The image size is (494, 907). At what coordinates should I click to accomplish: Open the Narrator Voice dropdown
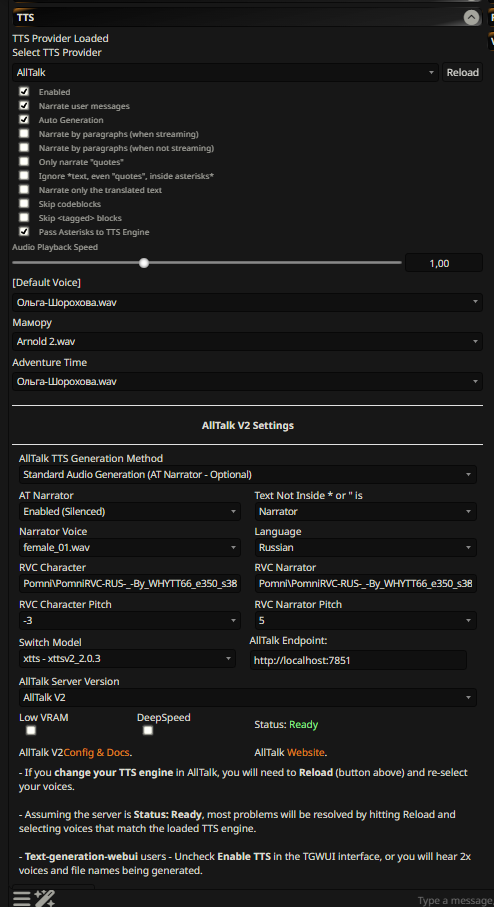(130, 547)
